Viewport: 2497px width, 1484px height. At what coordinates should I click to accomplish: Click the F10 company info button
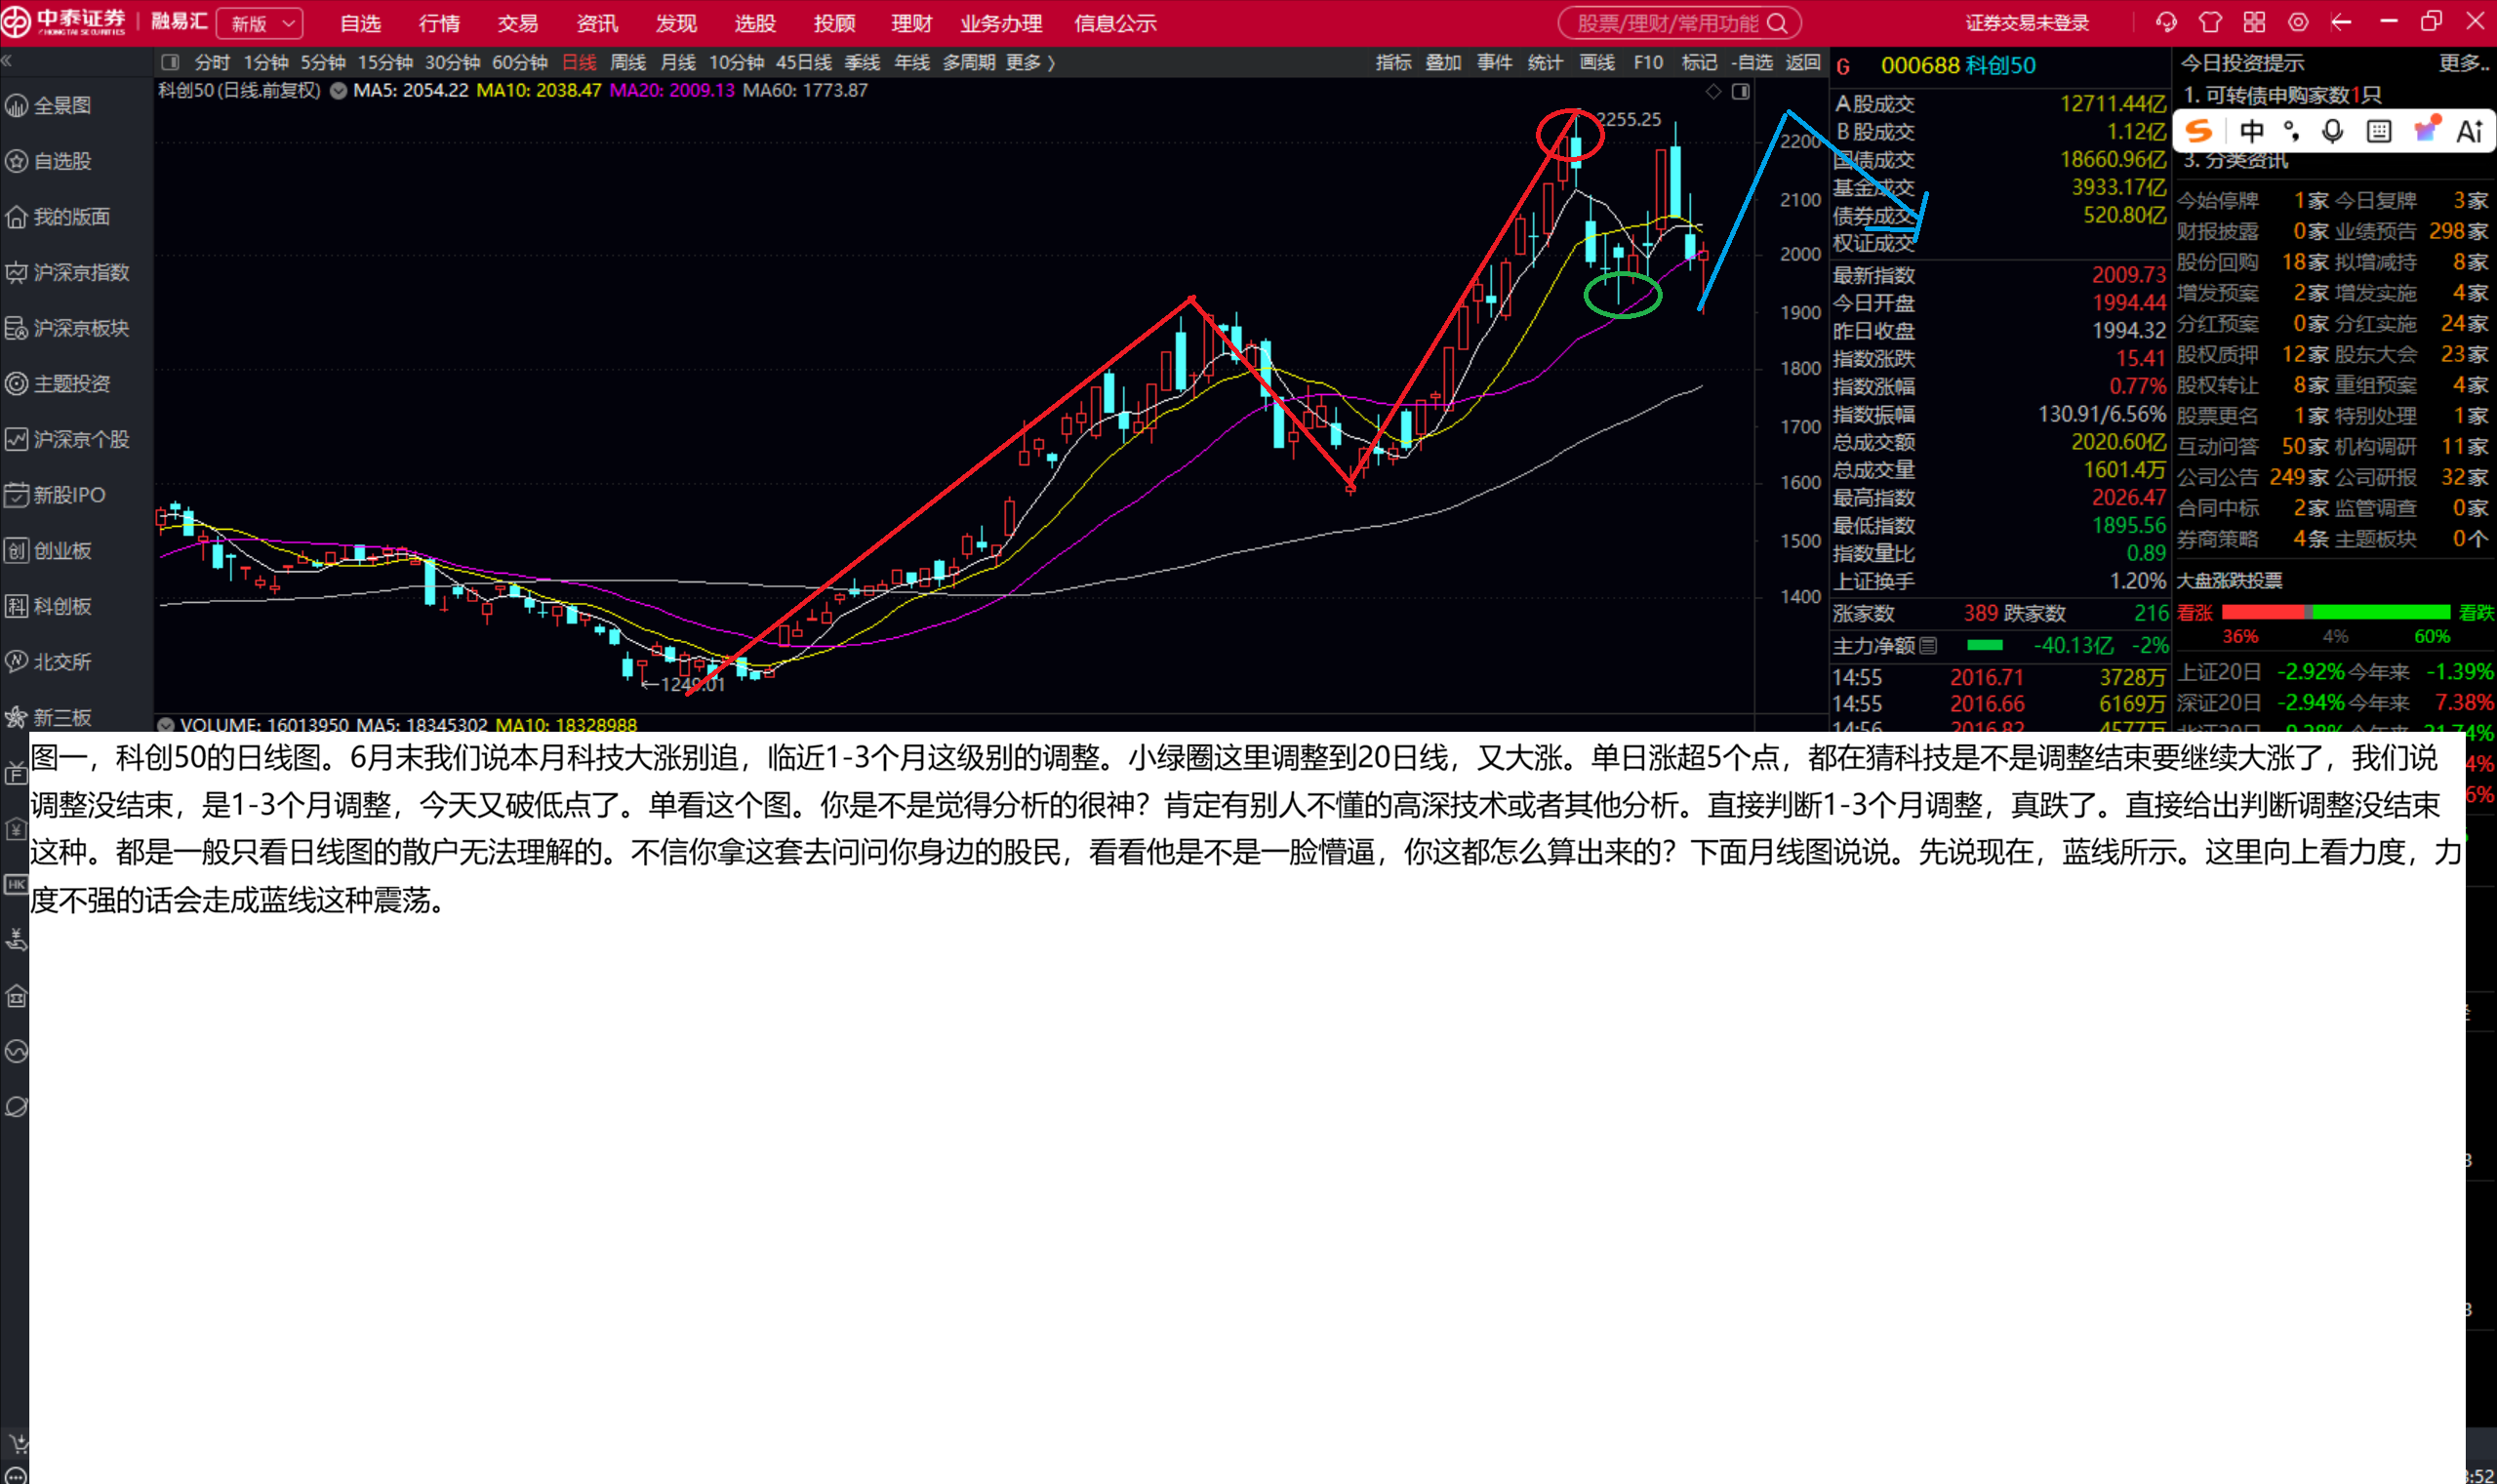coord(1648,62)
